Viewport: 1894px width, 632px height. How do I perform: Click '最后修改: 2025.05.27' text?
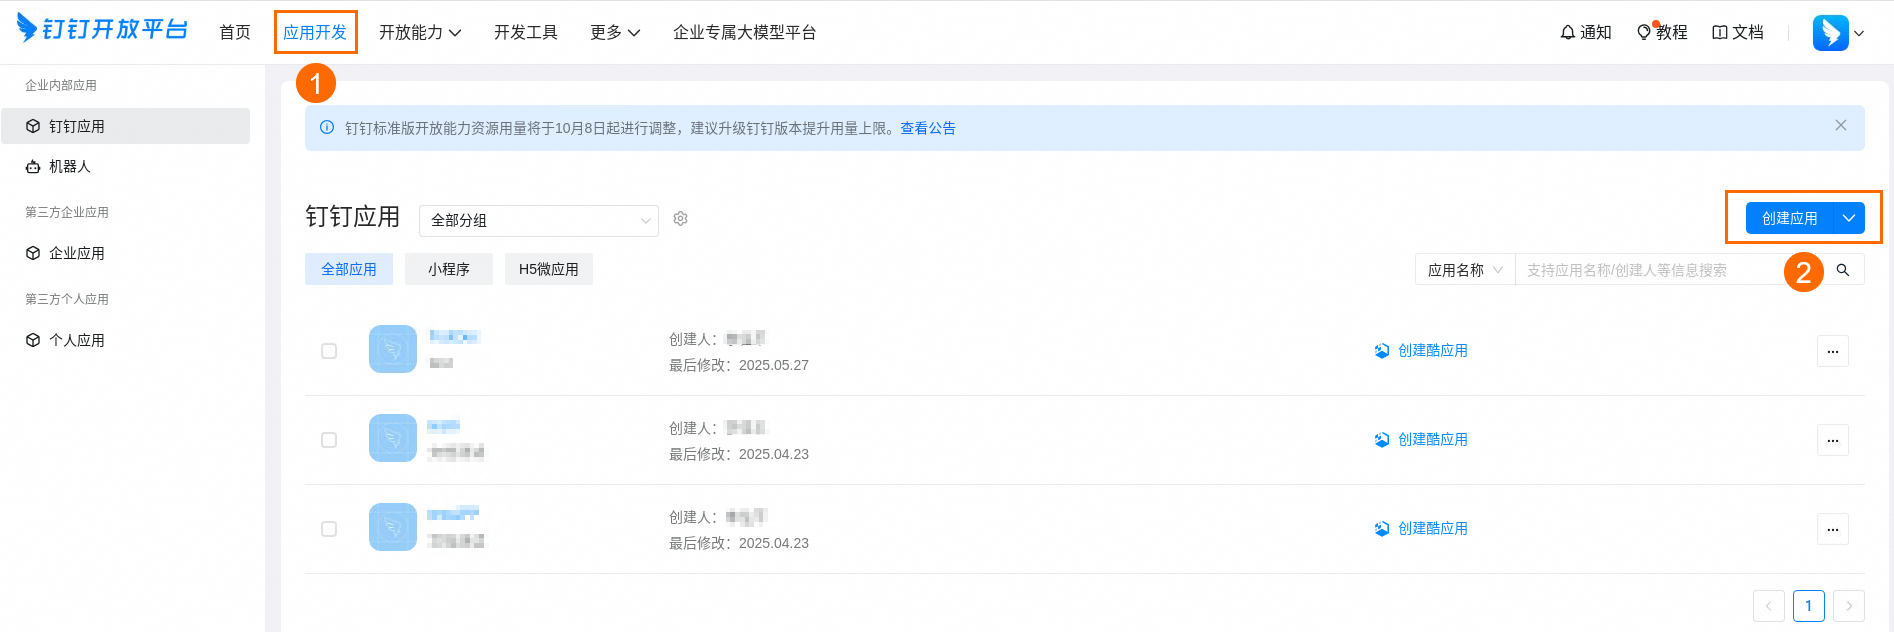(x=739, y=365)
